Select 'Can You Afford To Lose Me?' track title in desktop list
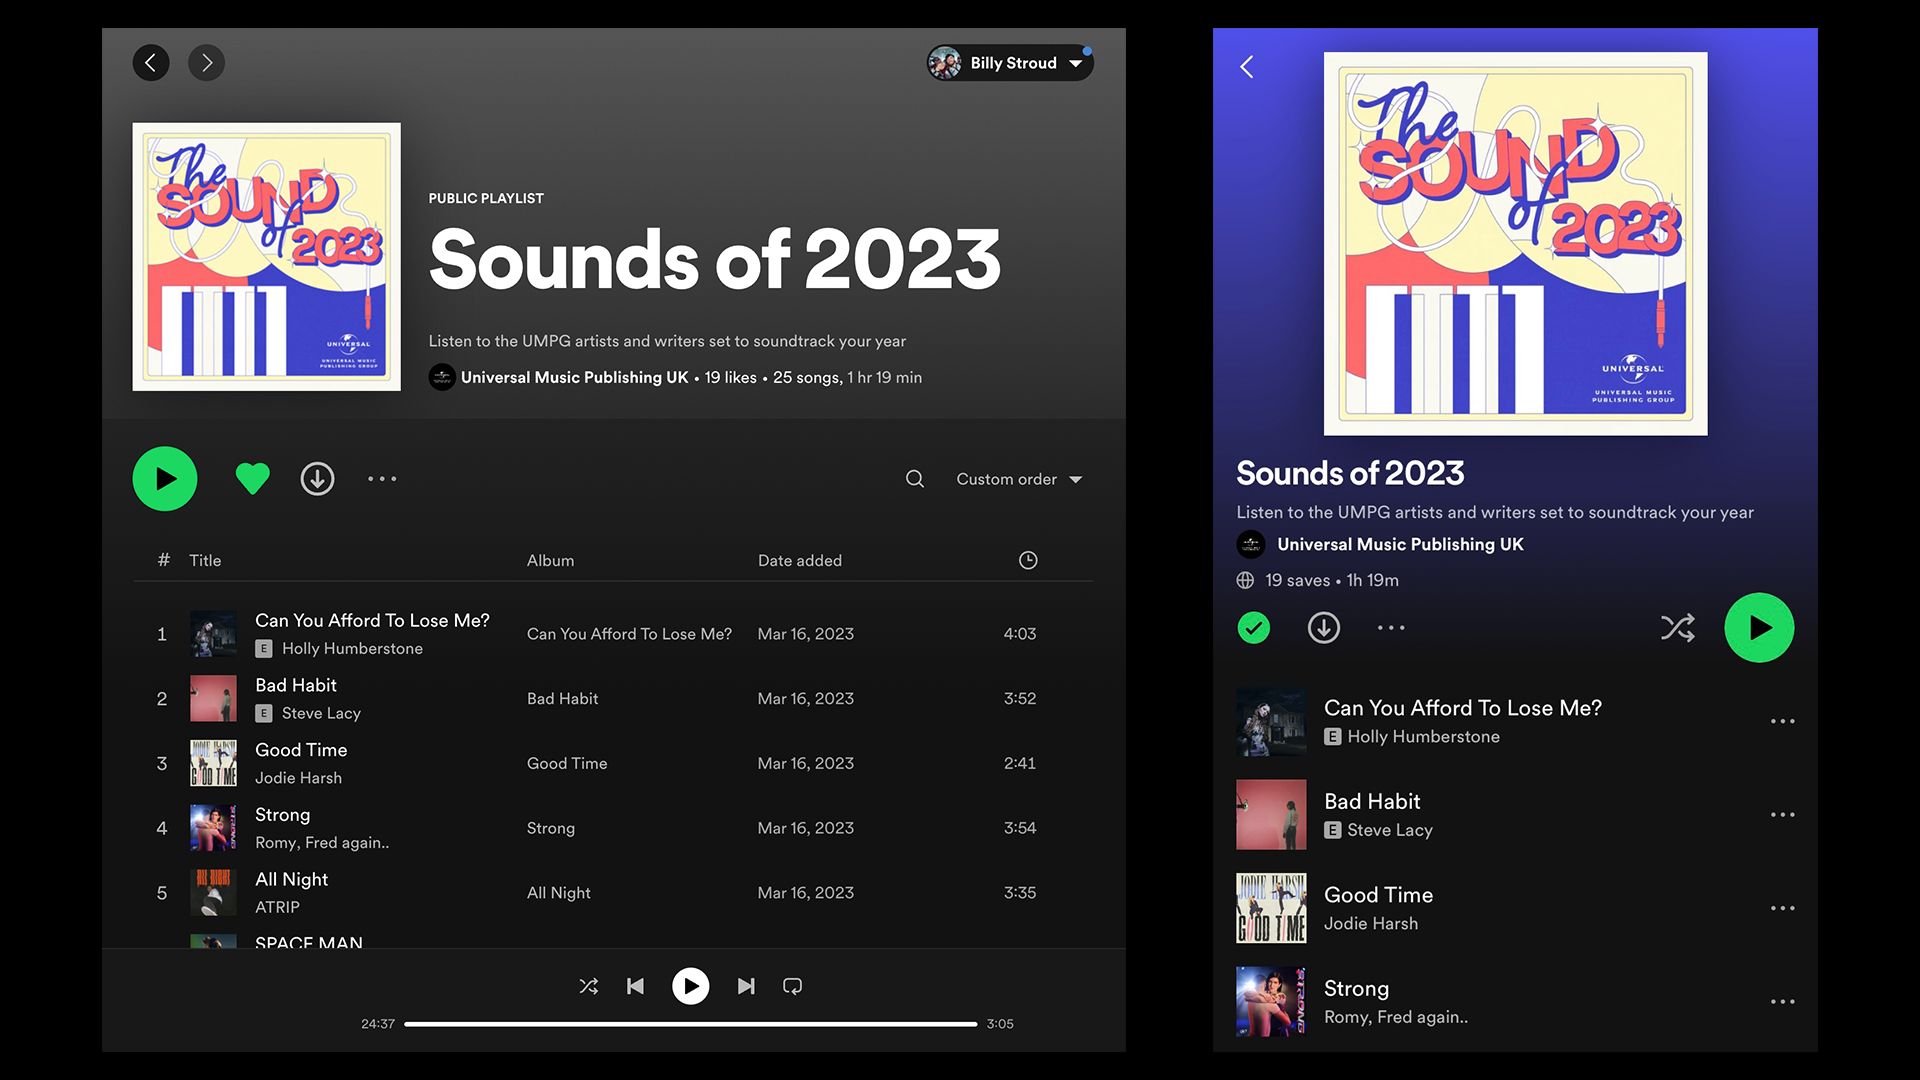Screen dimensions: 1920x1080 click(372, 620)
